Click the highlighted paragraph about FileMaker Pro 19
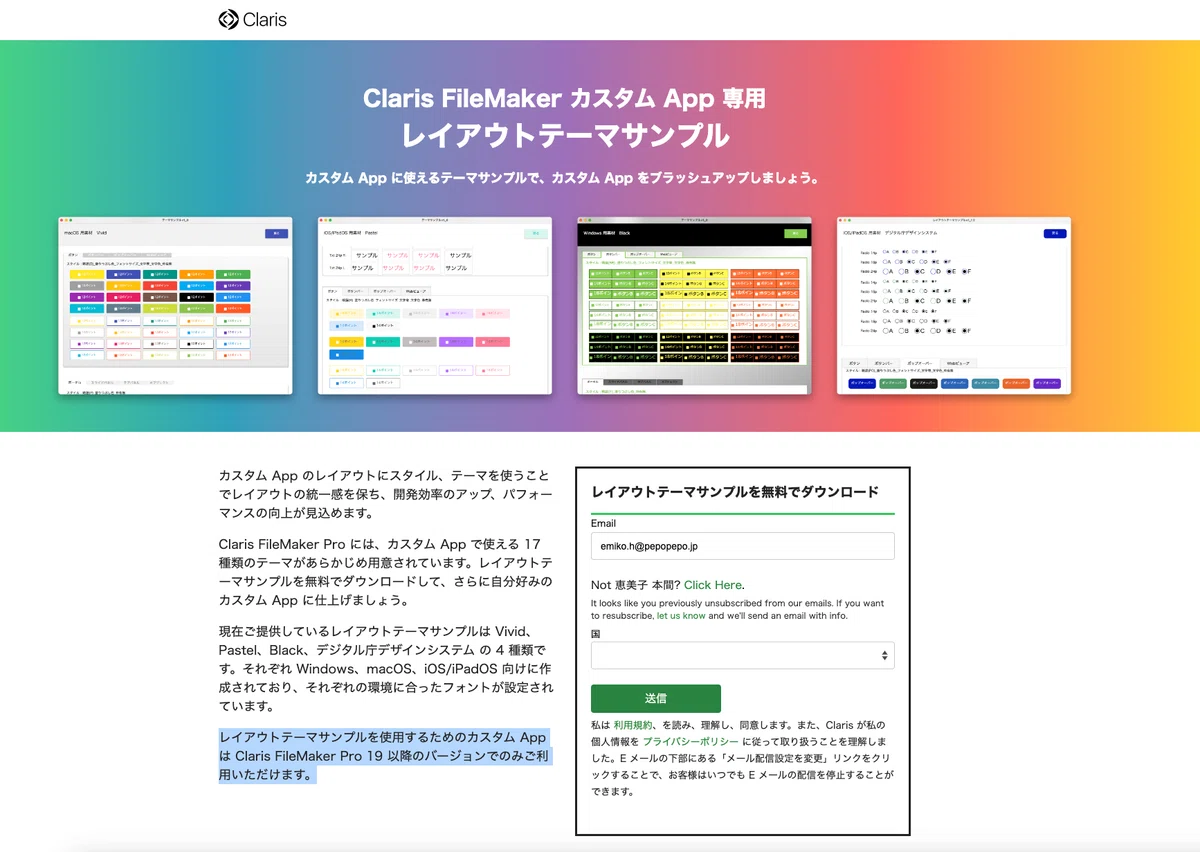The image size is (1200, 852). [x=385, y=755]
